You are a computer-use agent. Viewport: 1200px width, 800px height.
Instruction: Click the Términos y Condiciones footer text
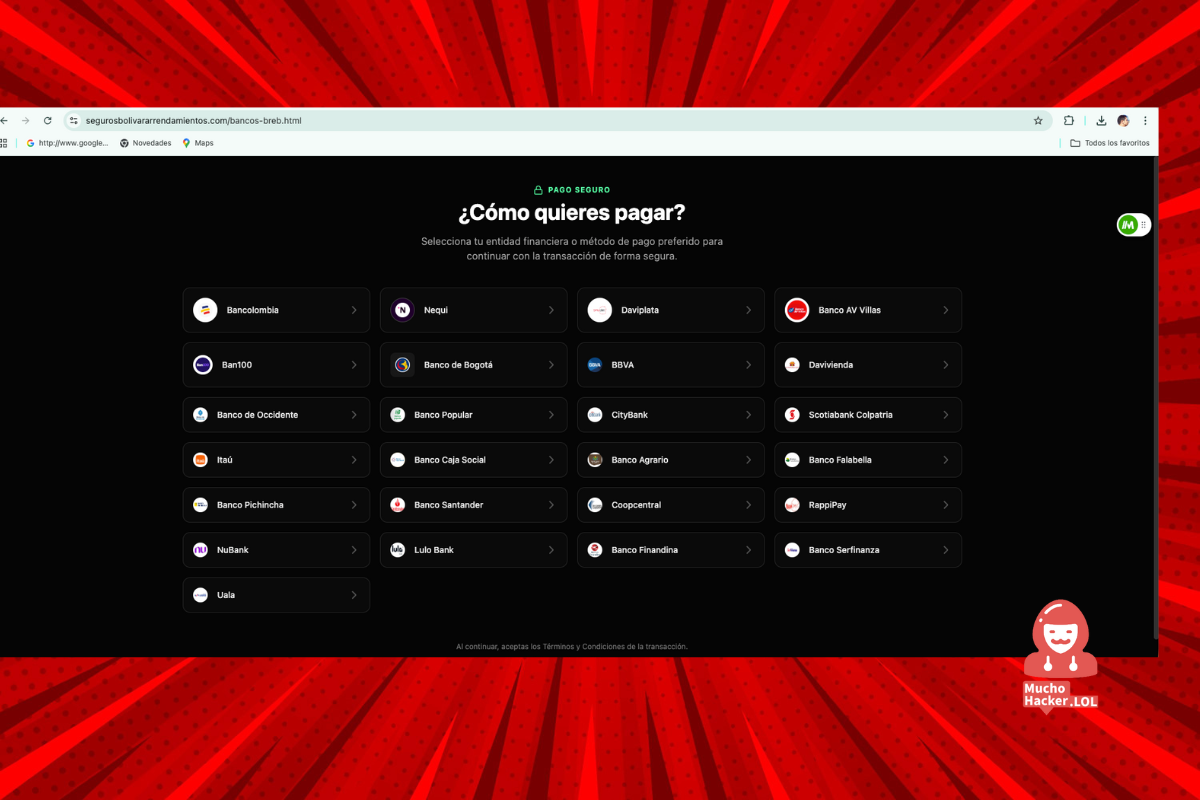pos(586,647)
